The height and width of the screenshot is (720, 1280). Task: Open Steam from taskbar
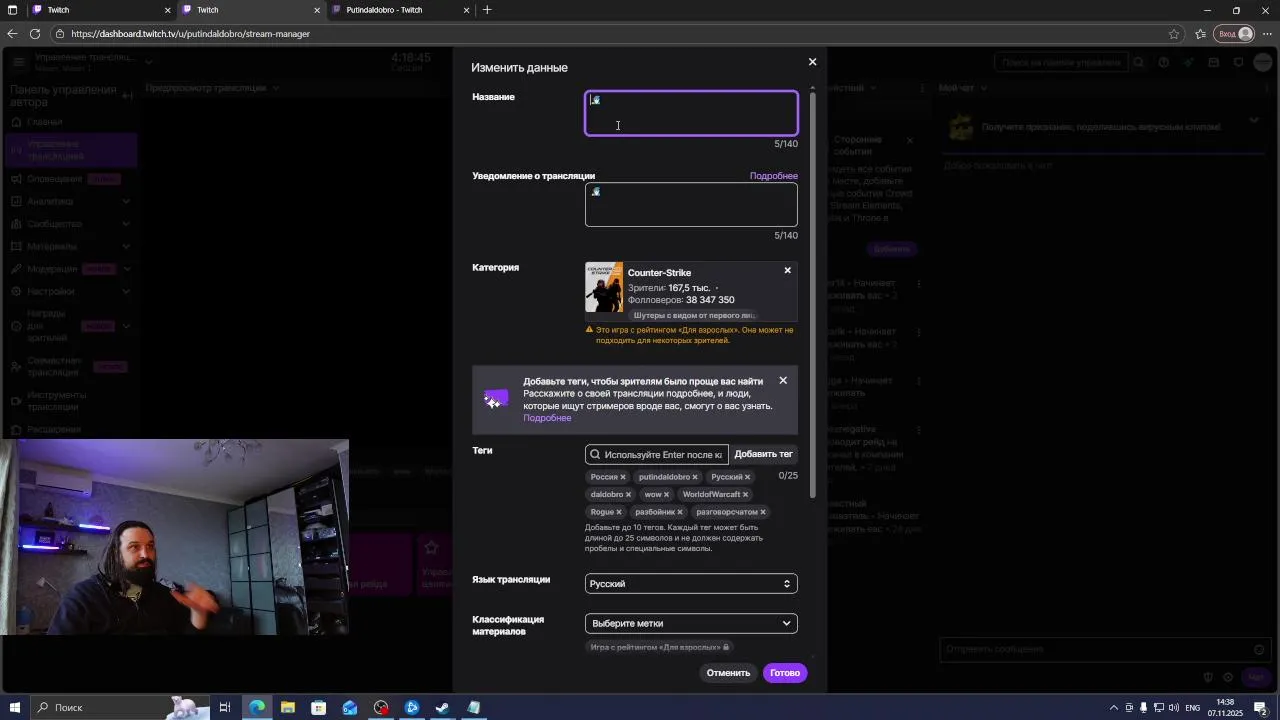(443, 708)
